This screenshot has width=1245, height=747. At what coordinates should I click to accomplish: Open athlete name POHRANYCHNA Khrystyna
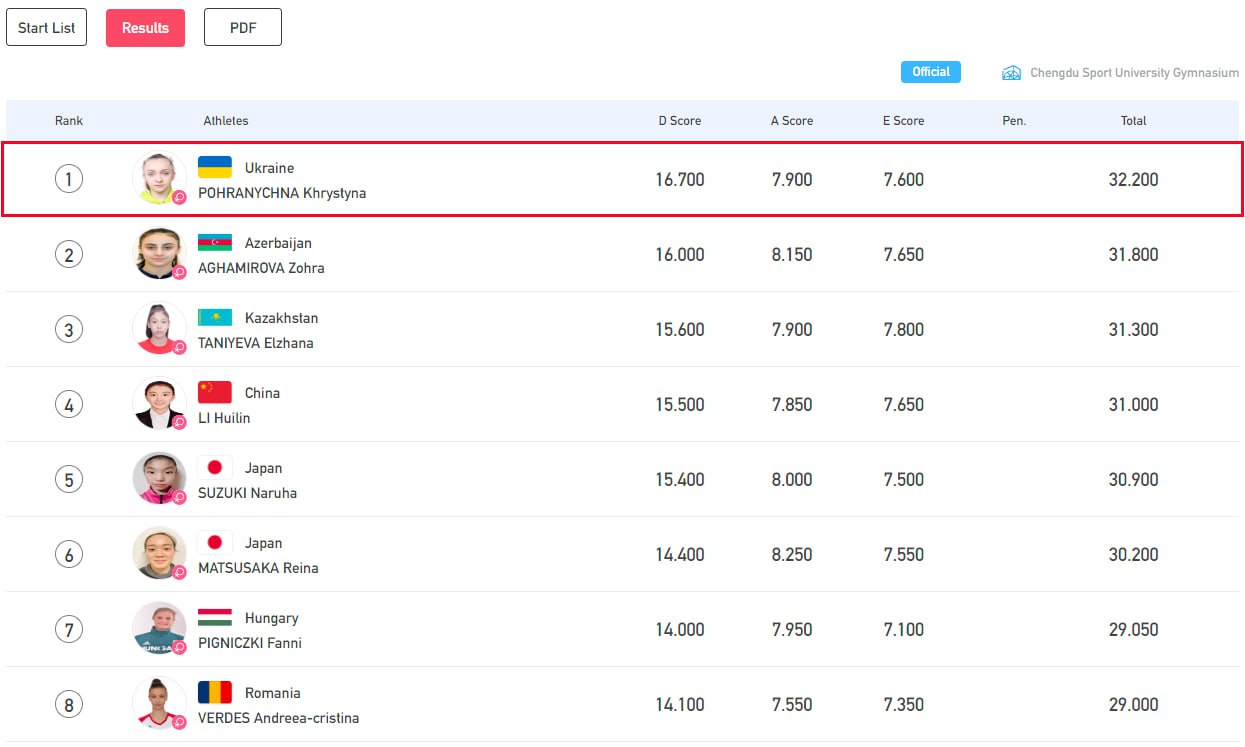282,193
